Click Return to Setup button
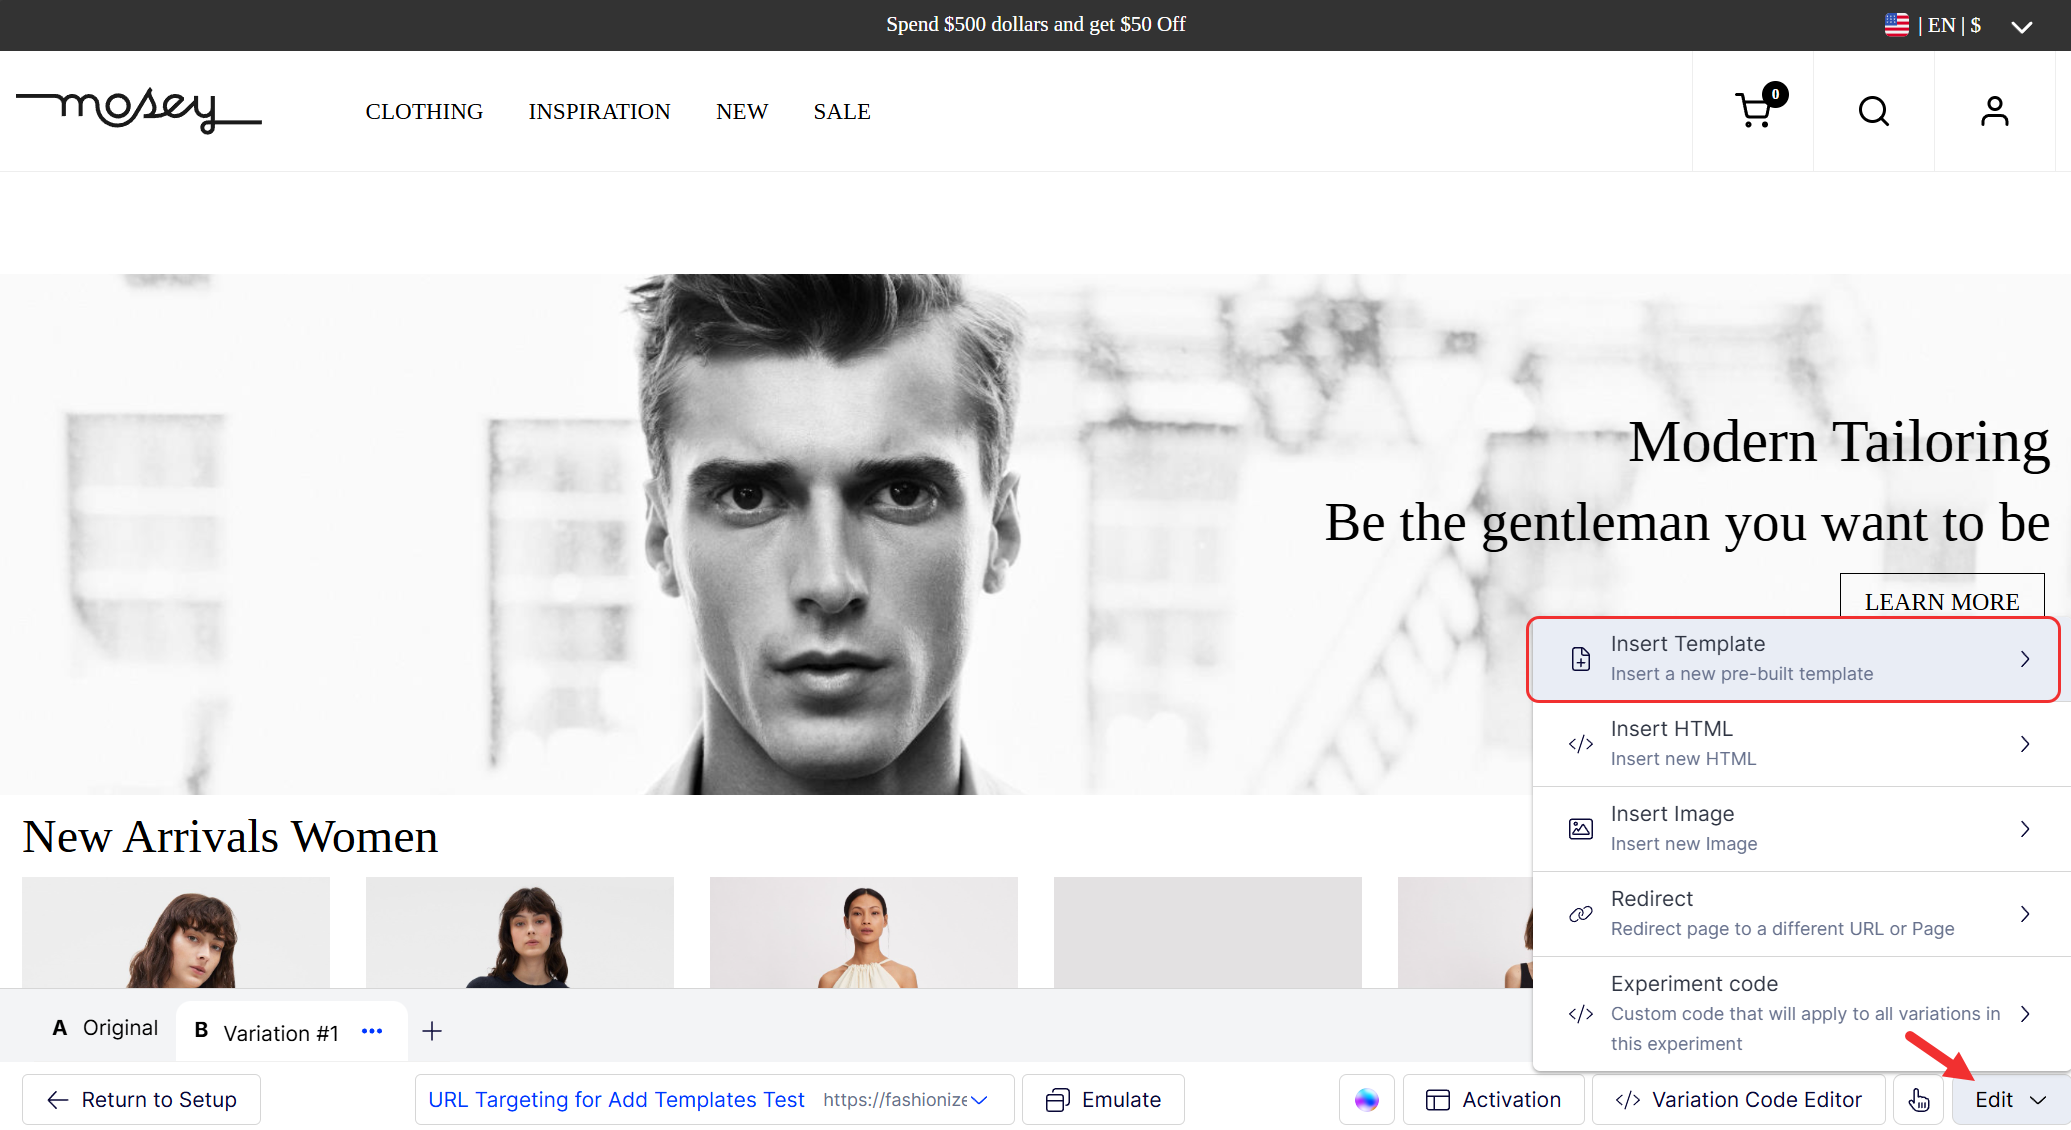2071x1130 pixels. tap(142, 1100)
